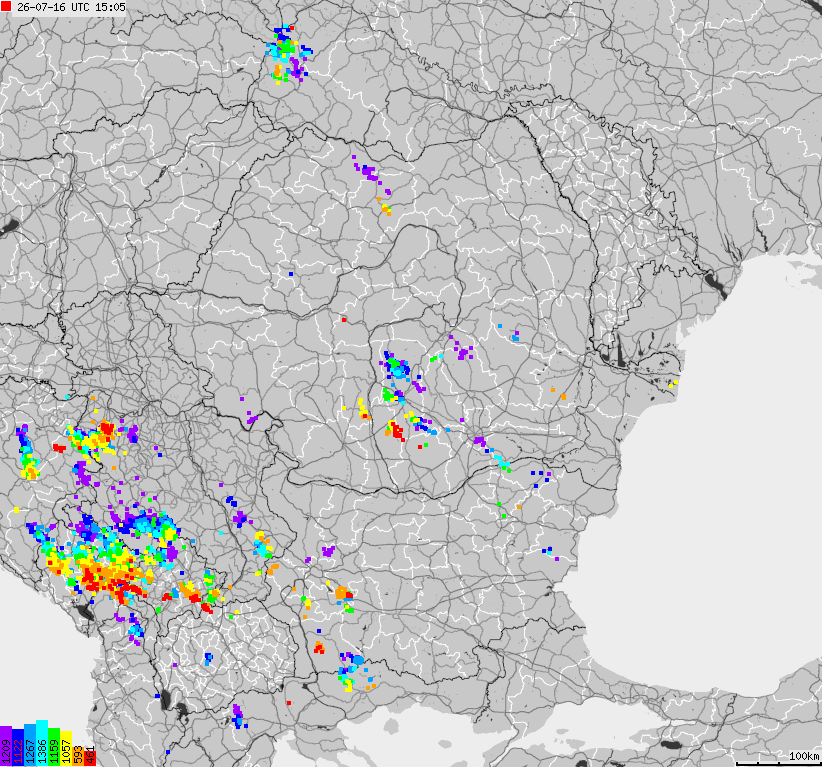
Task: Click the red square beside the timestamp
Action: 6,7
